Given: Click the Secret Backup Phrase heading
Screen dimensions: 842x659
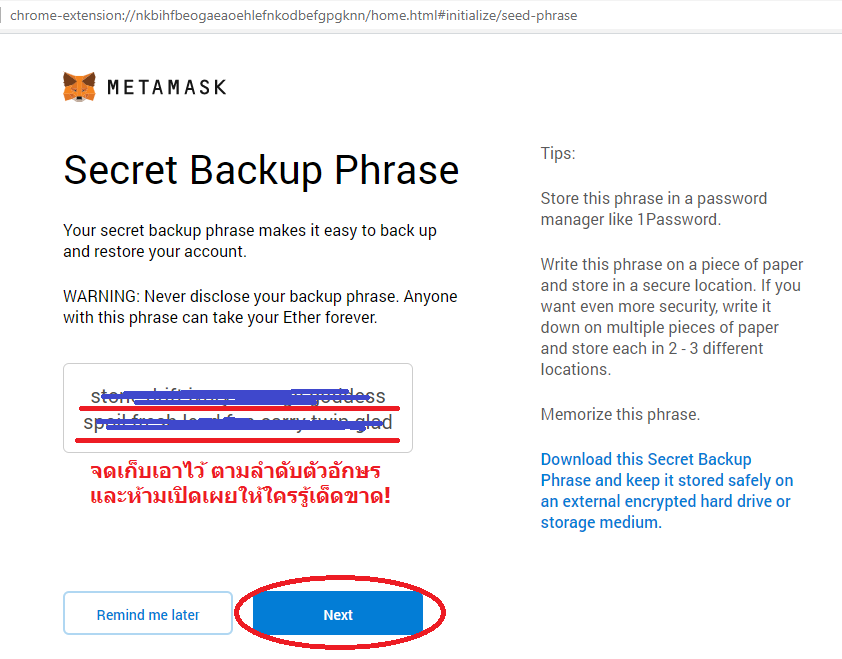Looking at the screenshot, I should 261,170.
